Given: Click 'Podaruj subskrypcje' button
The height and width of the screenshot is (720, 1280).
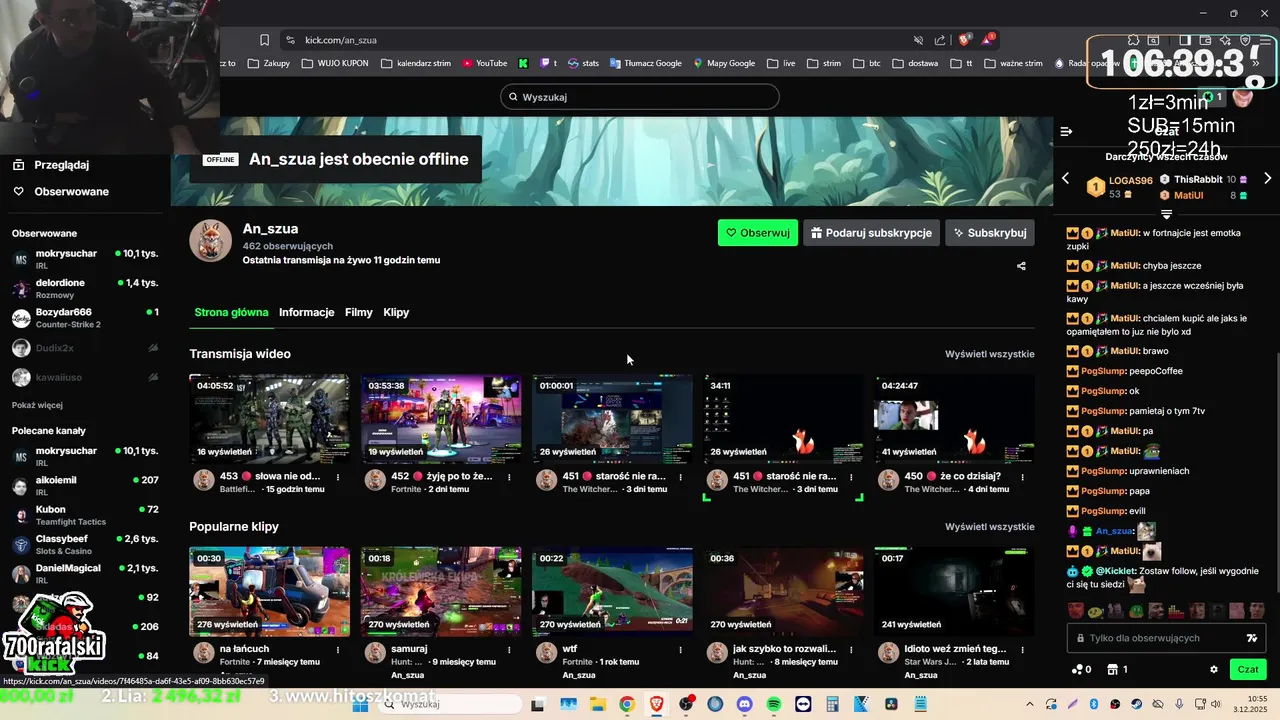Looking at the screenshot, I should point(871,233).
